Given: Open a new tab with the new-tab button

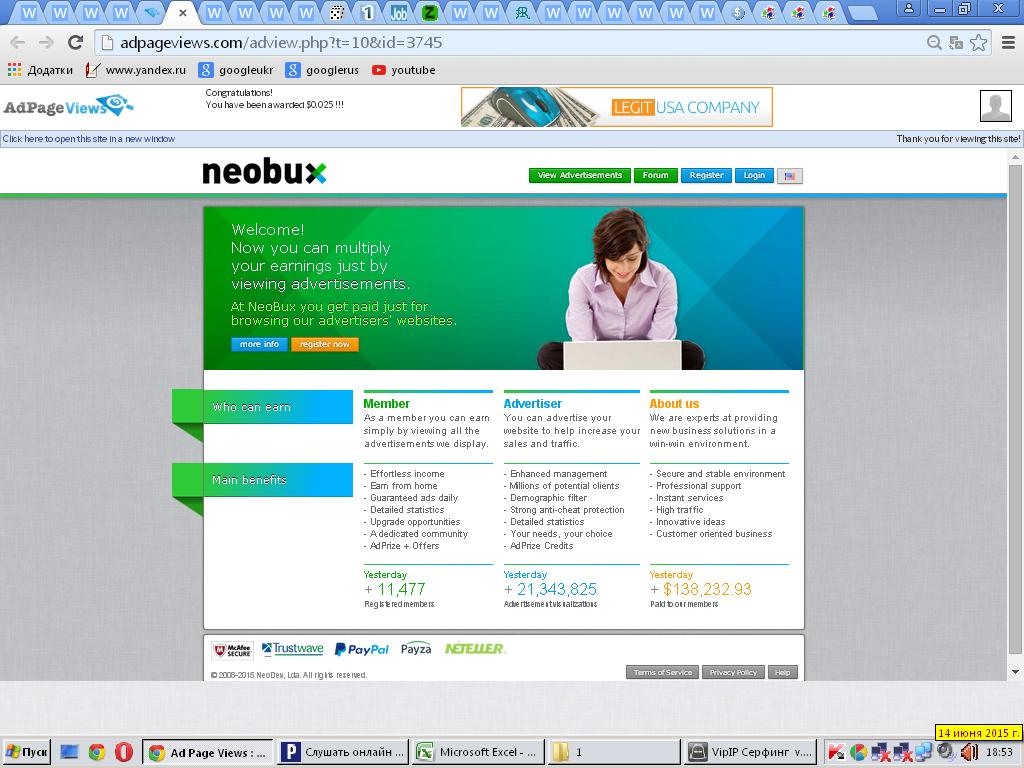Looking at the screenshot, I should (862, 12).
